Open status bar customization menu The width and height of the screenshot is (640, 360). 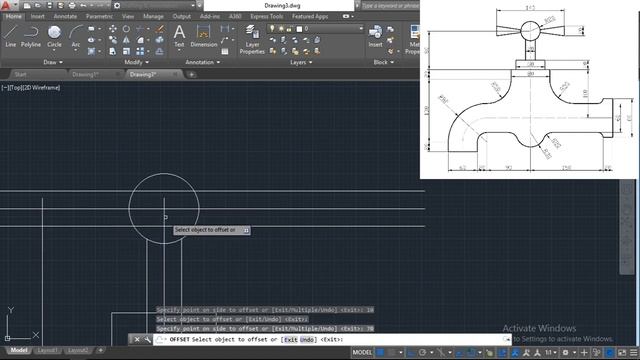click(x=634, y=352)
